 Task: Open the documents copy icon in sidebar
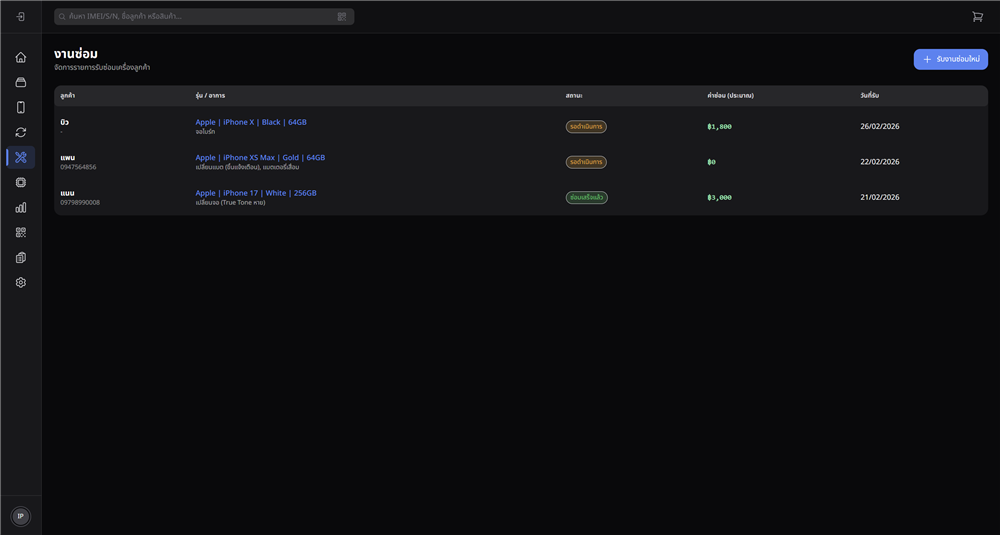(20, 258)
